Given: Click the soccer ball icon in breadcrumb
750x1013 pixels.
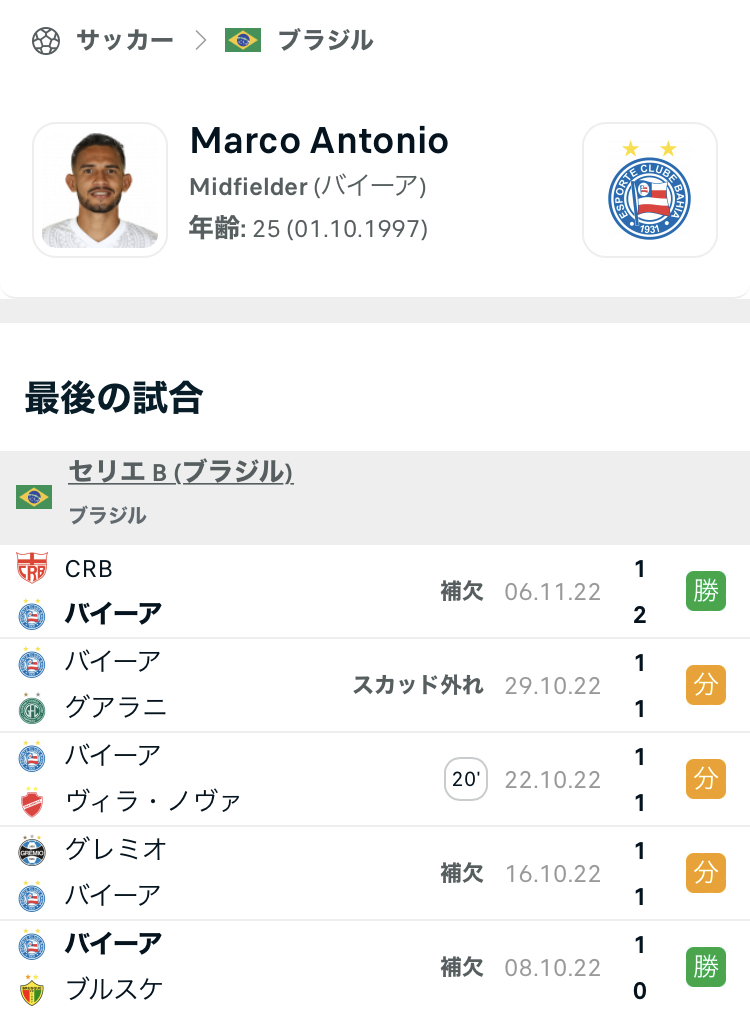Looking at the screenshot, I should 46,40.
